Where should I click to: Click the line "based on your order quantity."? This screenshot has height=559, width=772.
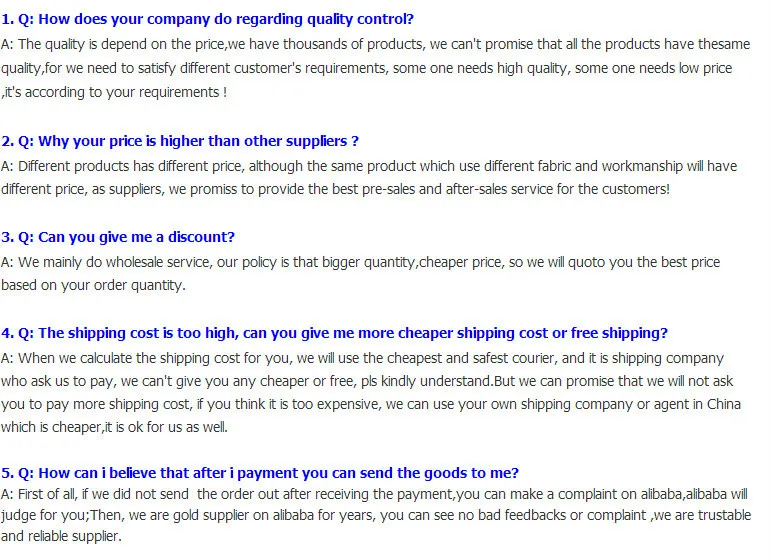(x=93, y=285)
